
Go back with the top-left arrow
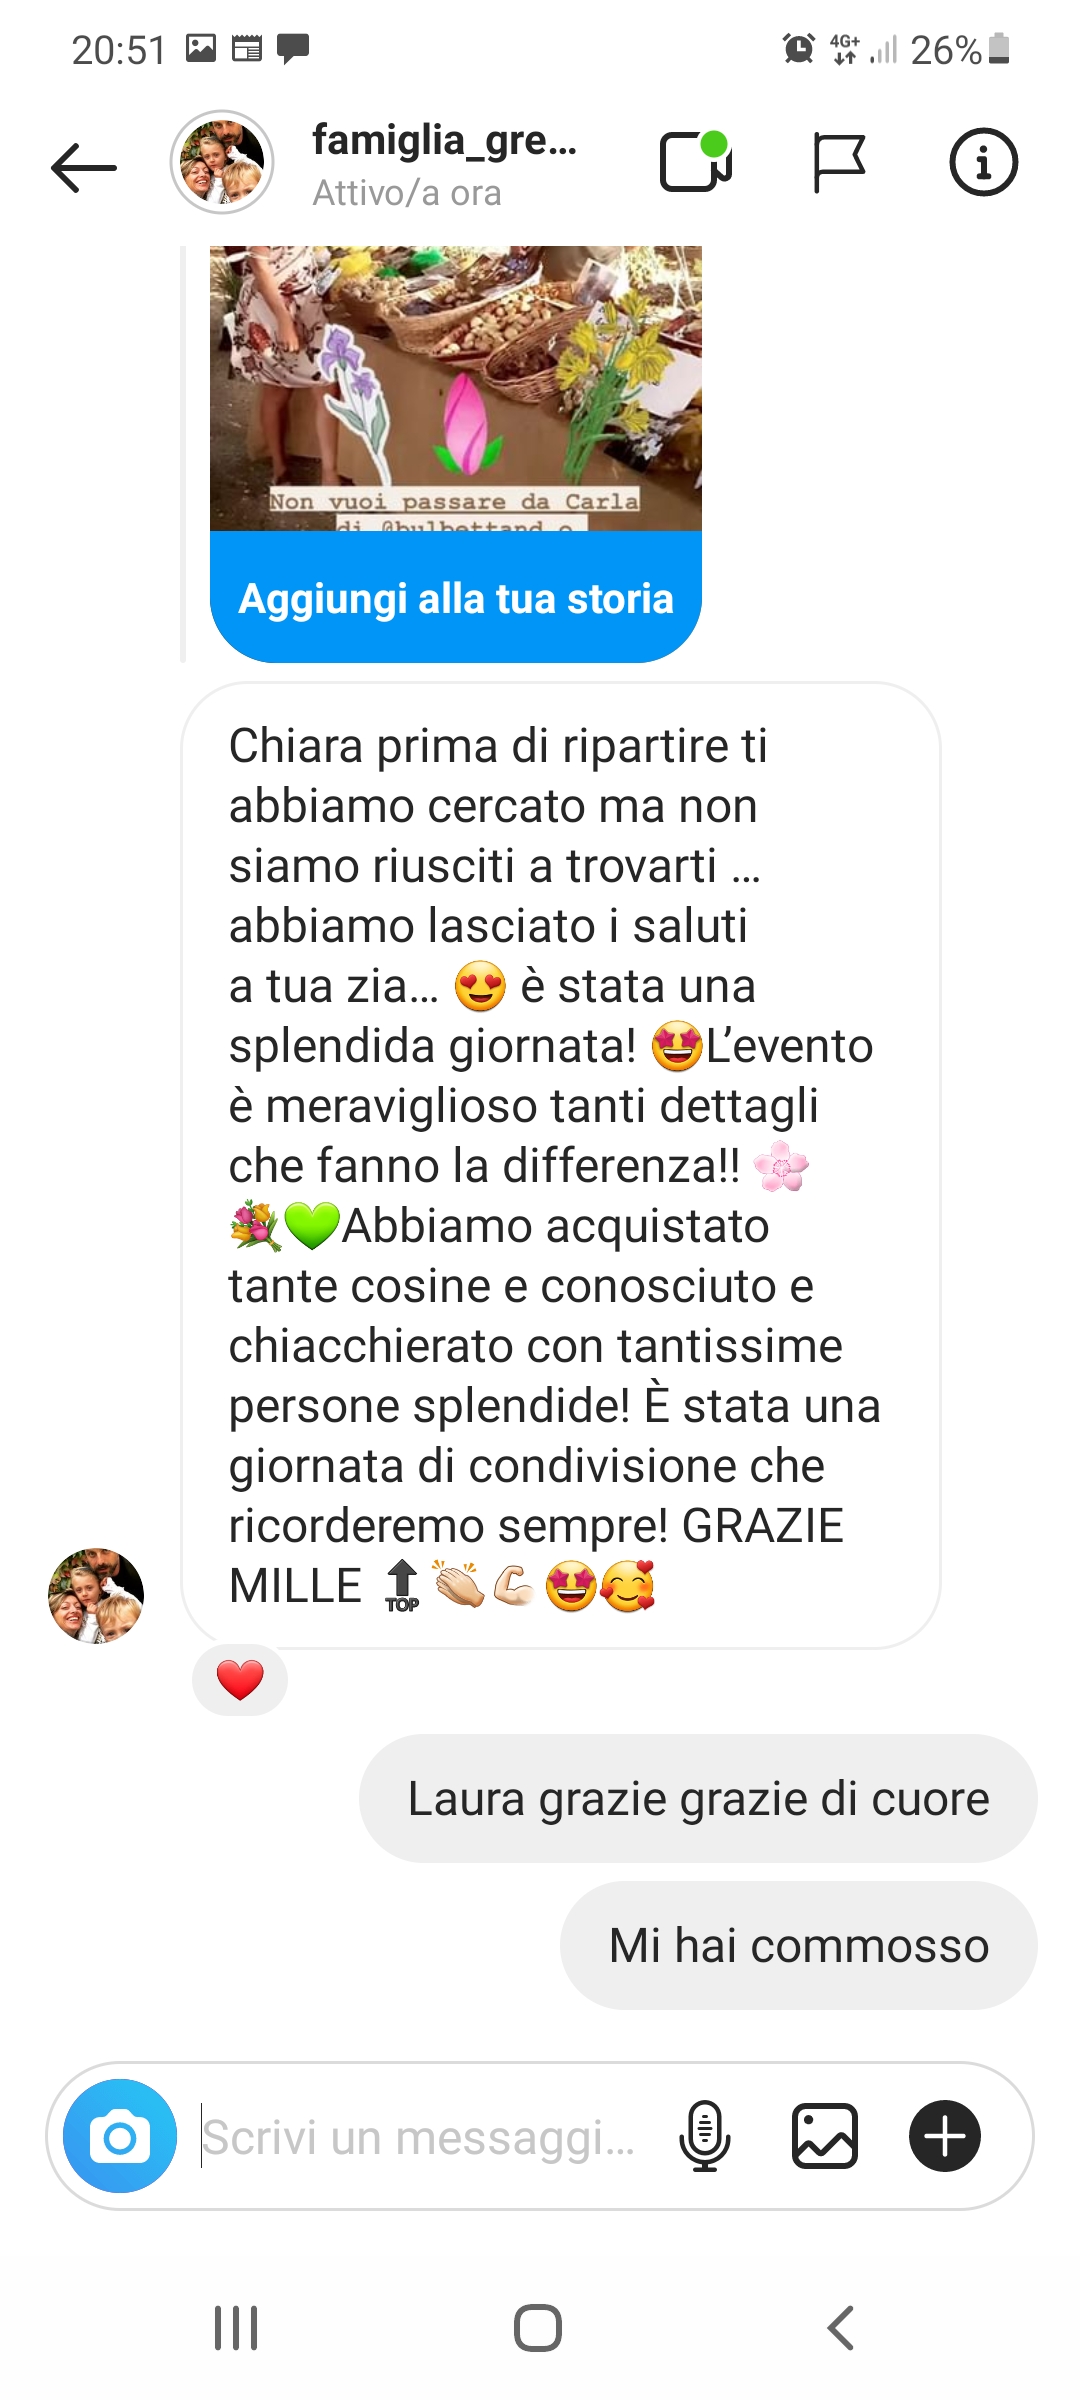(84, 166)
